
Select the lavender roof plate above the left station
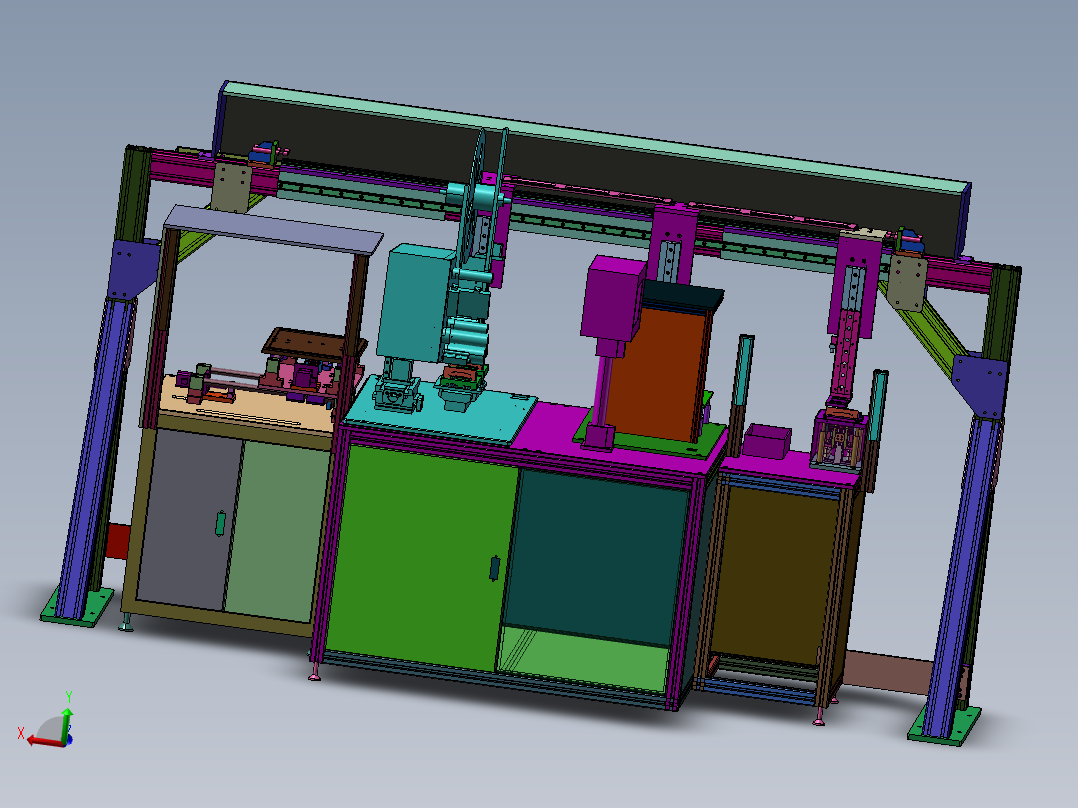pos(273,228)
